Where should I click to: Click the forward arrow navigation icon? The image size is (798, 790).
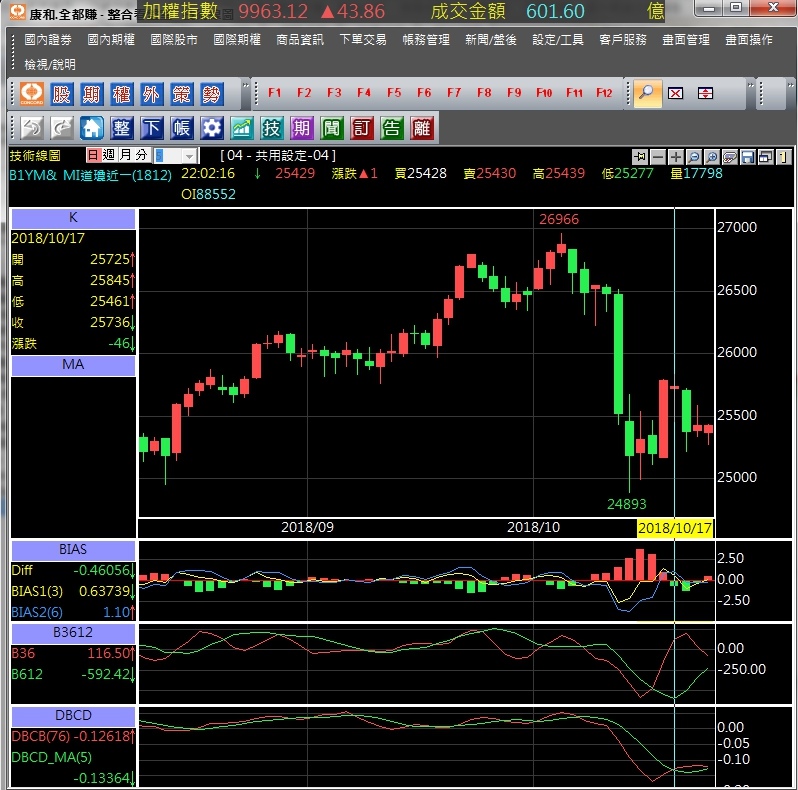[x=62, y=128]
